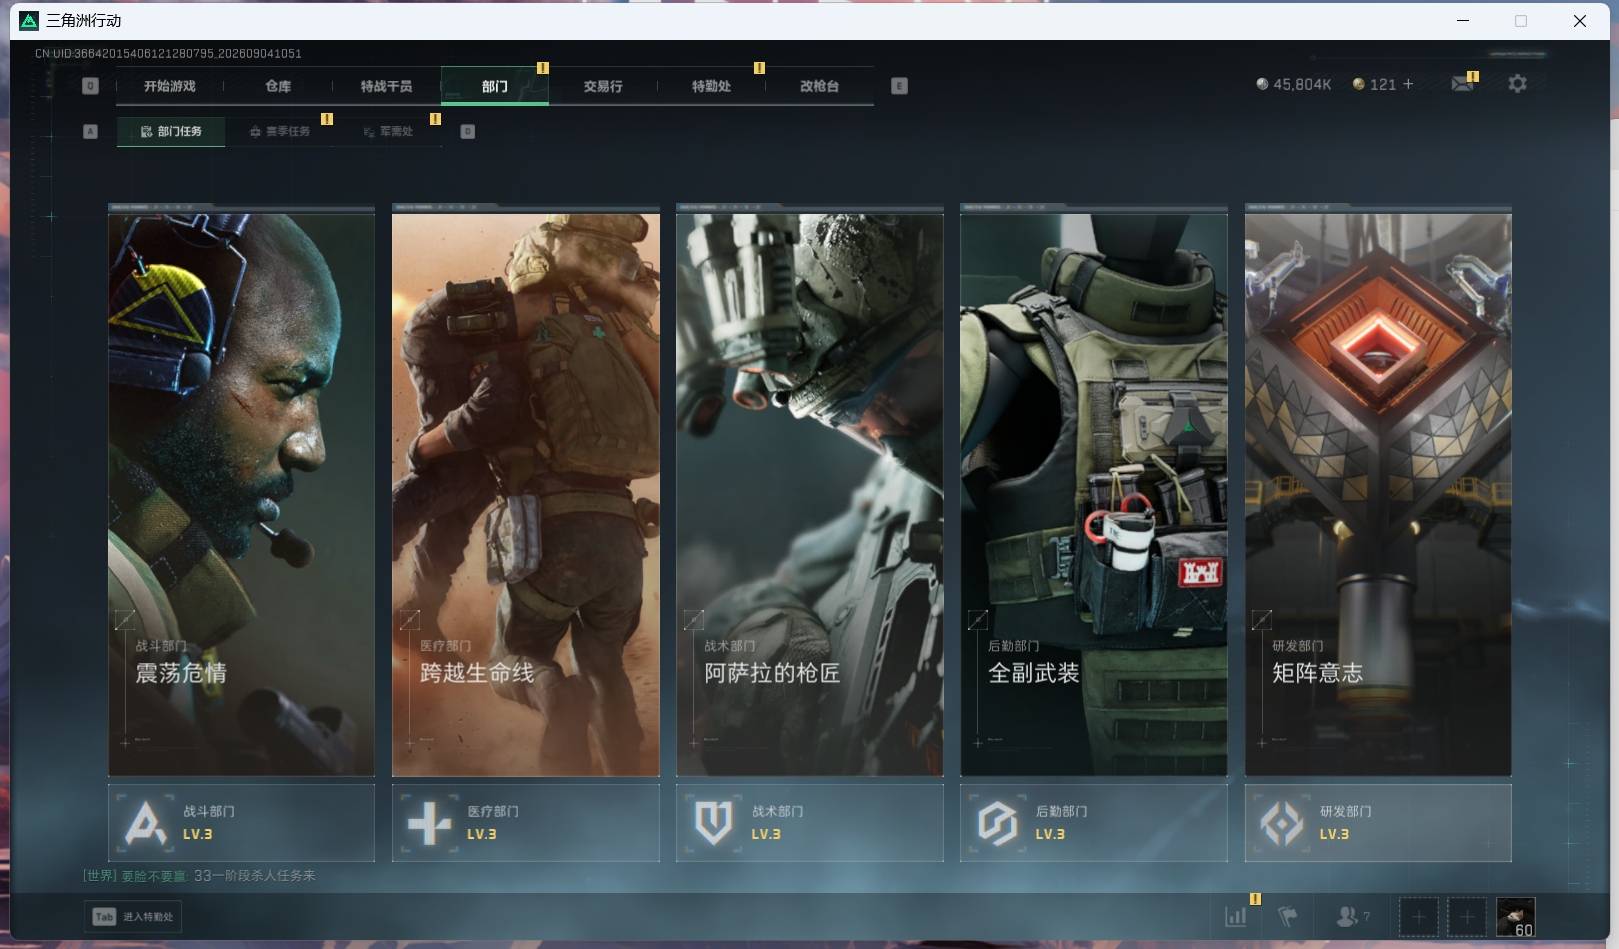Viewport: 1619px width, 949px height.
Task: Switch to the 开始游戏 tab
Action: (170, 86)
